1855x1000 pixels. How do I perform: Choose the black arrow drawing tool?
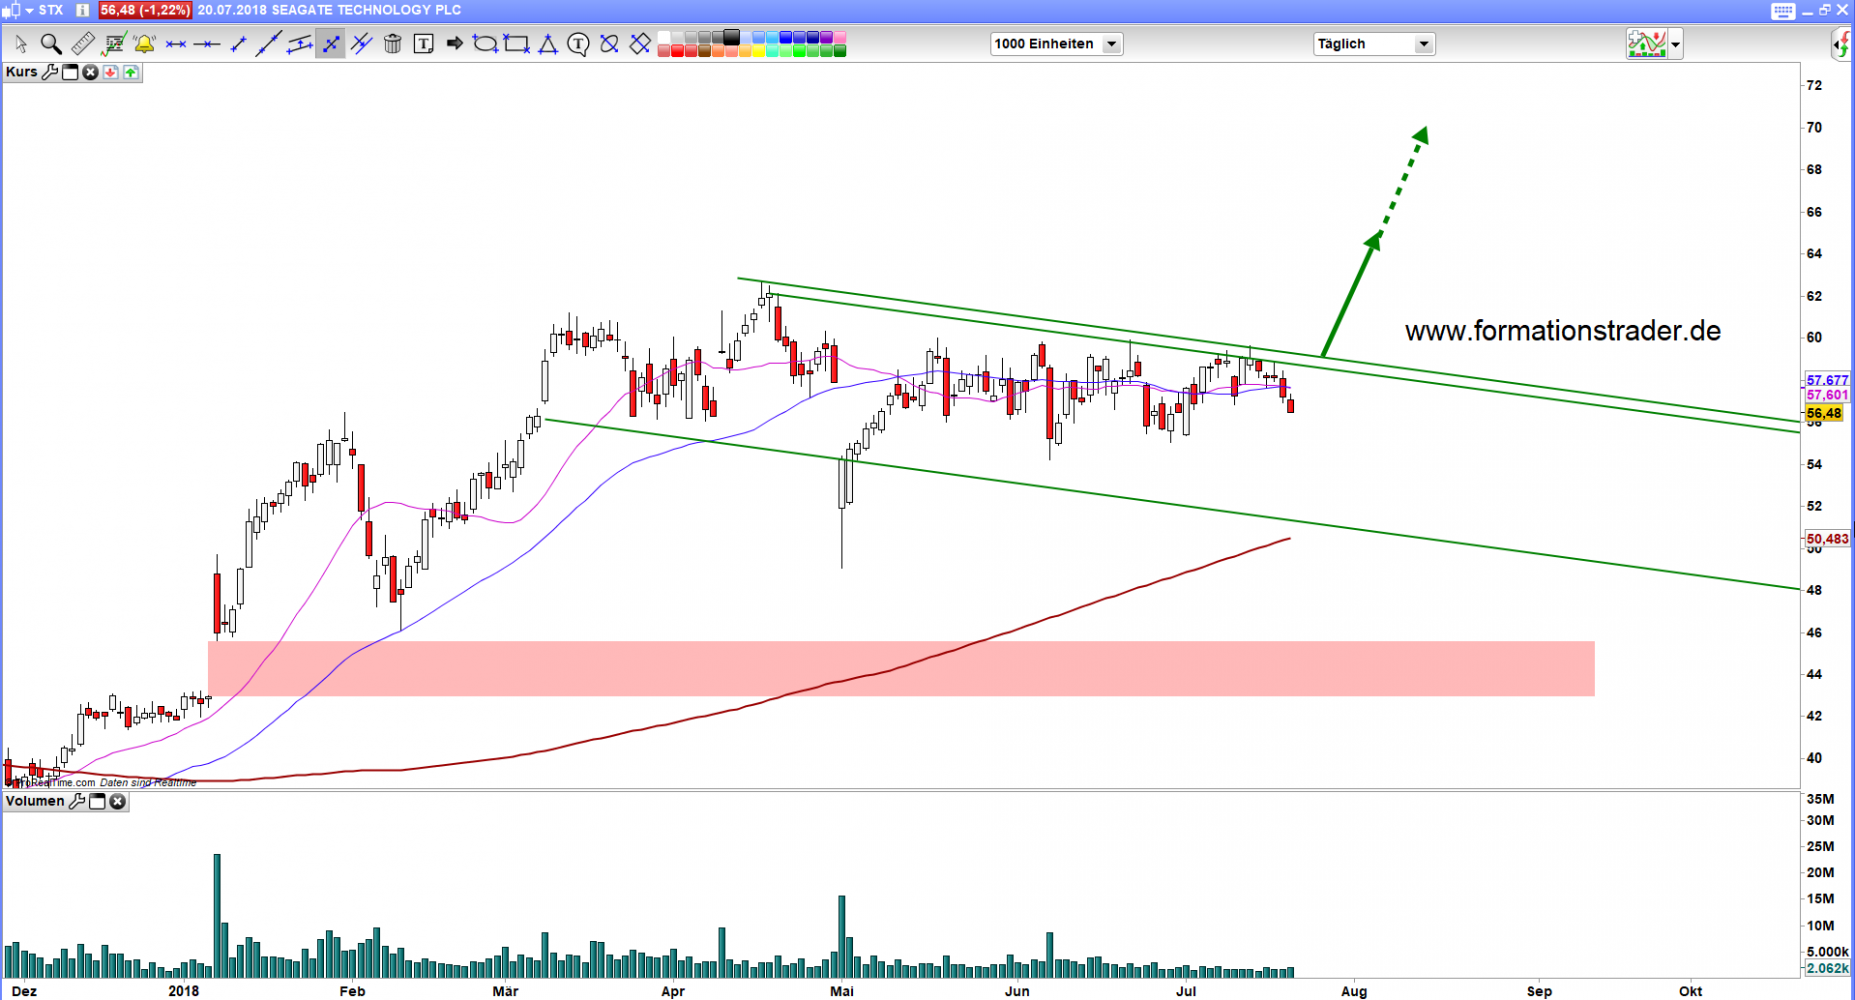454,44
